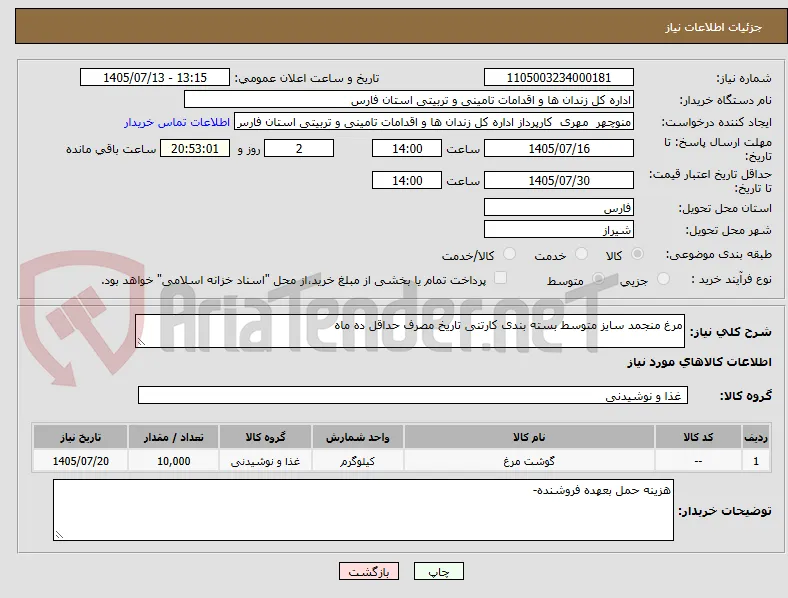Click the ردیف column header
This screenshot has width=788, height=598.
756,437
